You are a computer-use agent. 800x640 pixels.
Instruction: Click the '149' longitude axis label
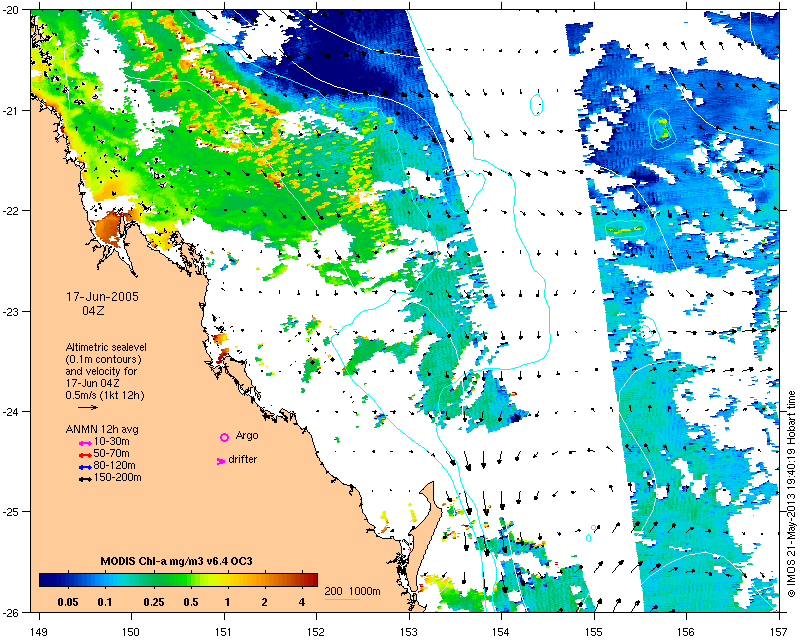pyautogui.click(x=39, y=632)
